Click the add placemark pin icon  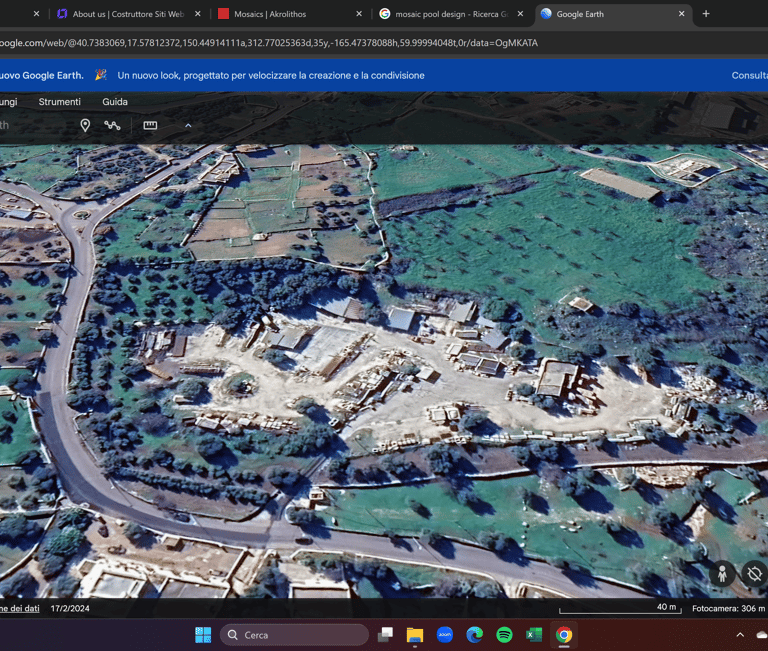point(85,125)
